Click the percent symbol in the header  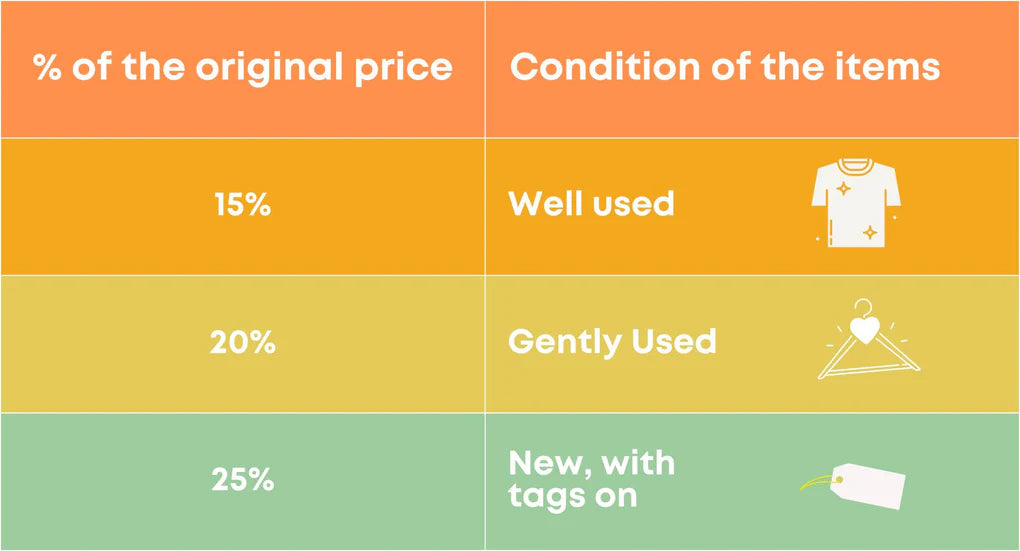[x=47, y=67]
